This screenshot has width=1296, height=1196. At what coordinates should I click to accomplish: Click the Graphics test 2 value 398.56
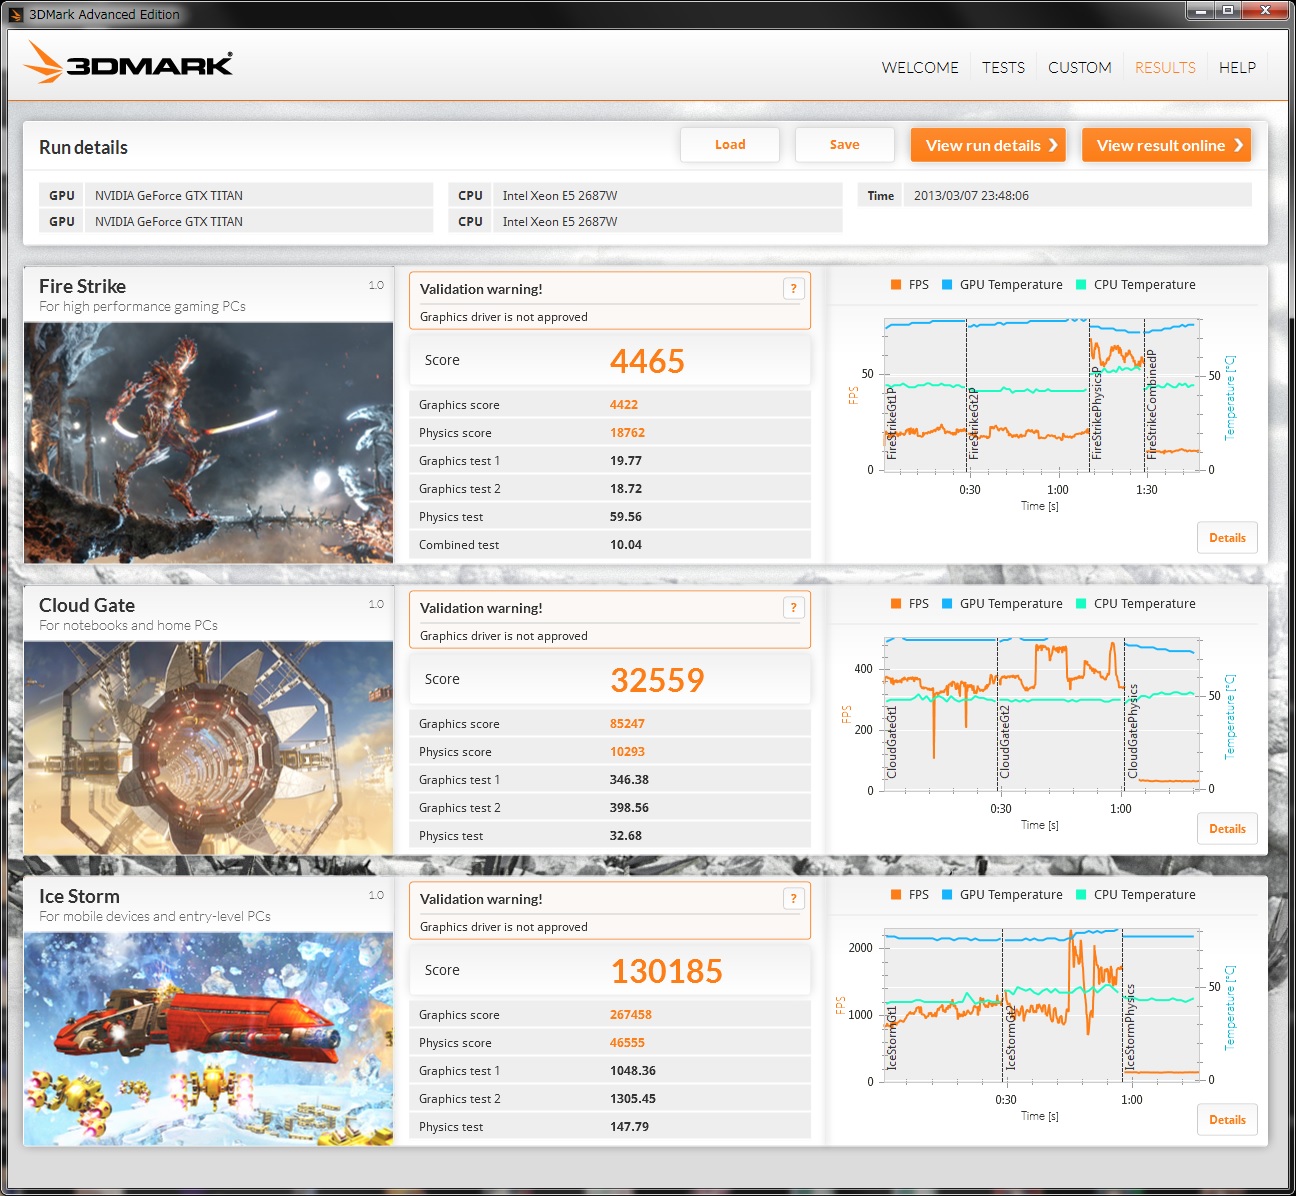tap(629, 808)
